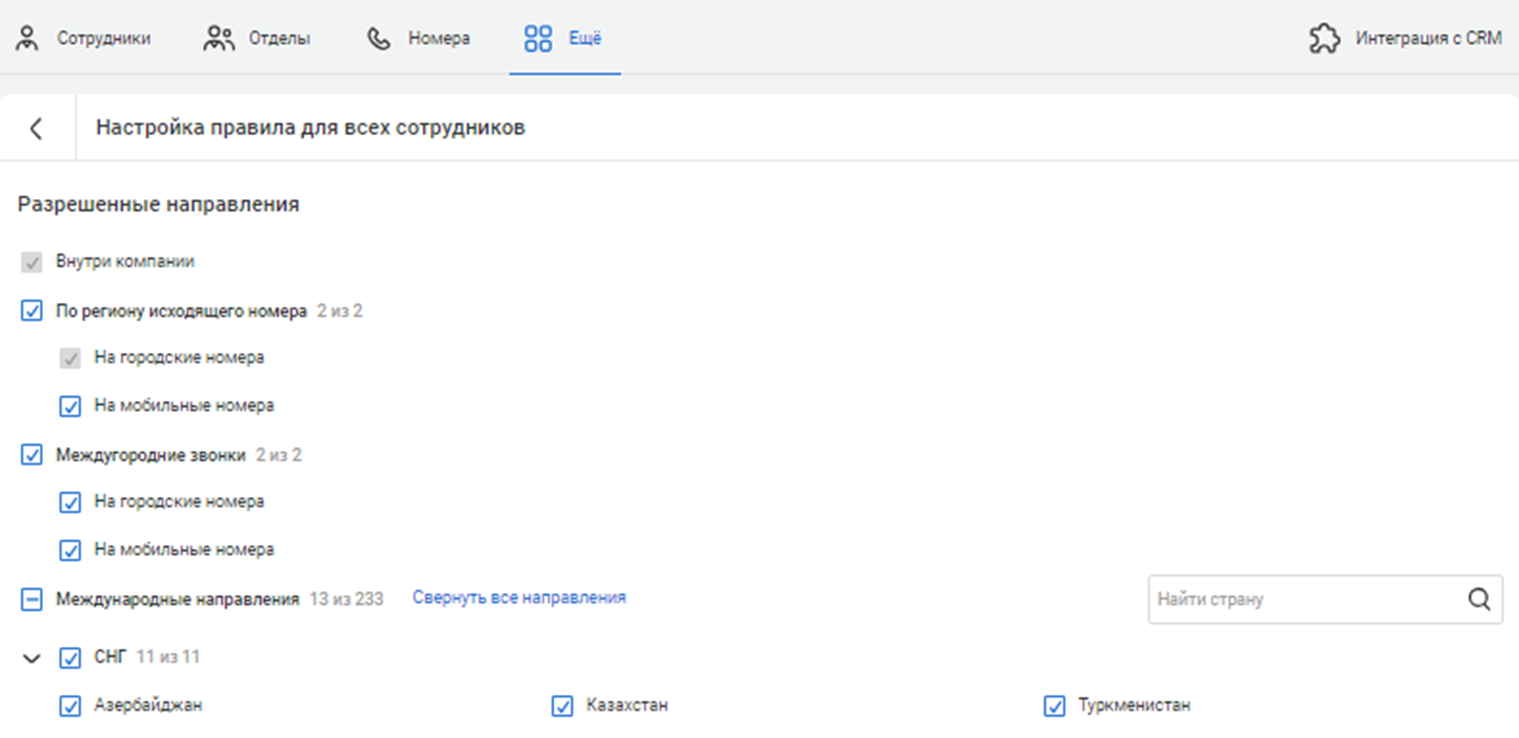Viewport: 1519px width, 738px height.
Task: Uncheck the Казахстан checkbox
Action: pyautogui.click(x=562, y=706)
